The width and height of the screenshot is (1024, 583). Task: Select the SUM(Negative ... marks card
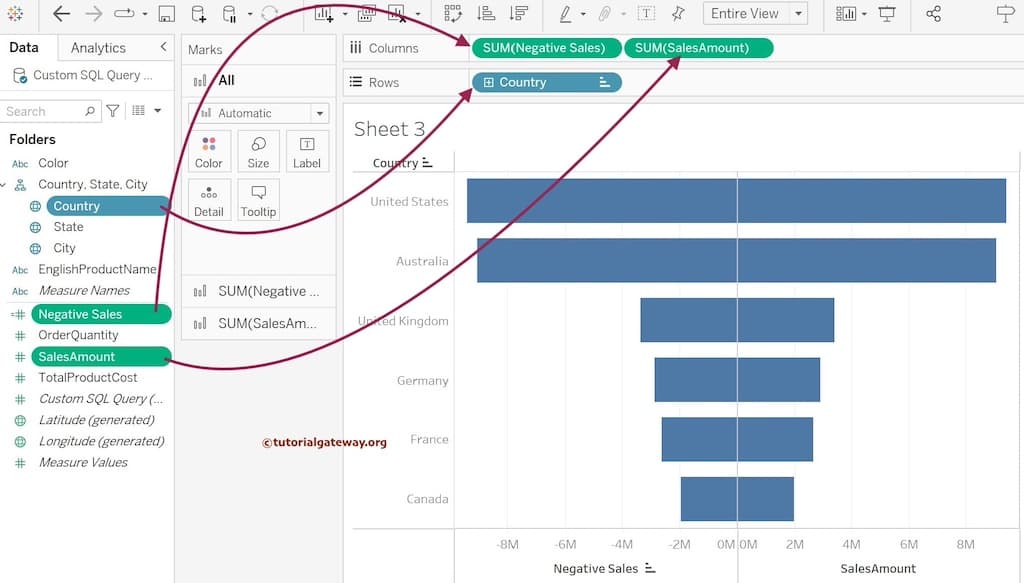259,291
